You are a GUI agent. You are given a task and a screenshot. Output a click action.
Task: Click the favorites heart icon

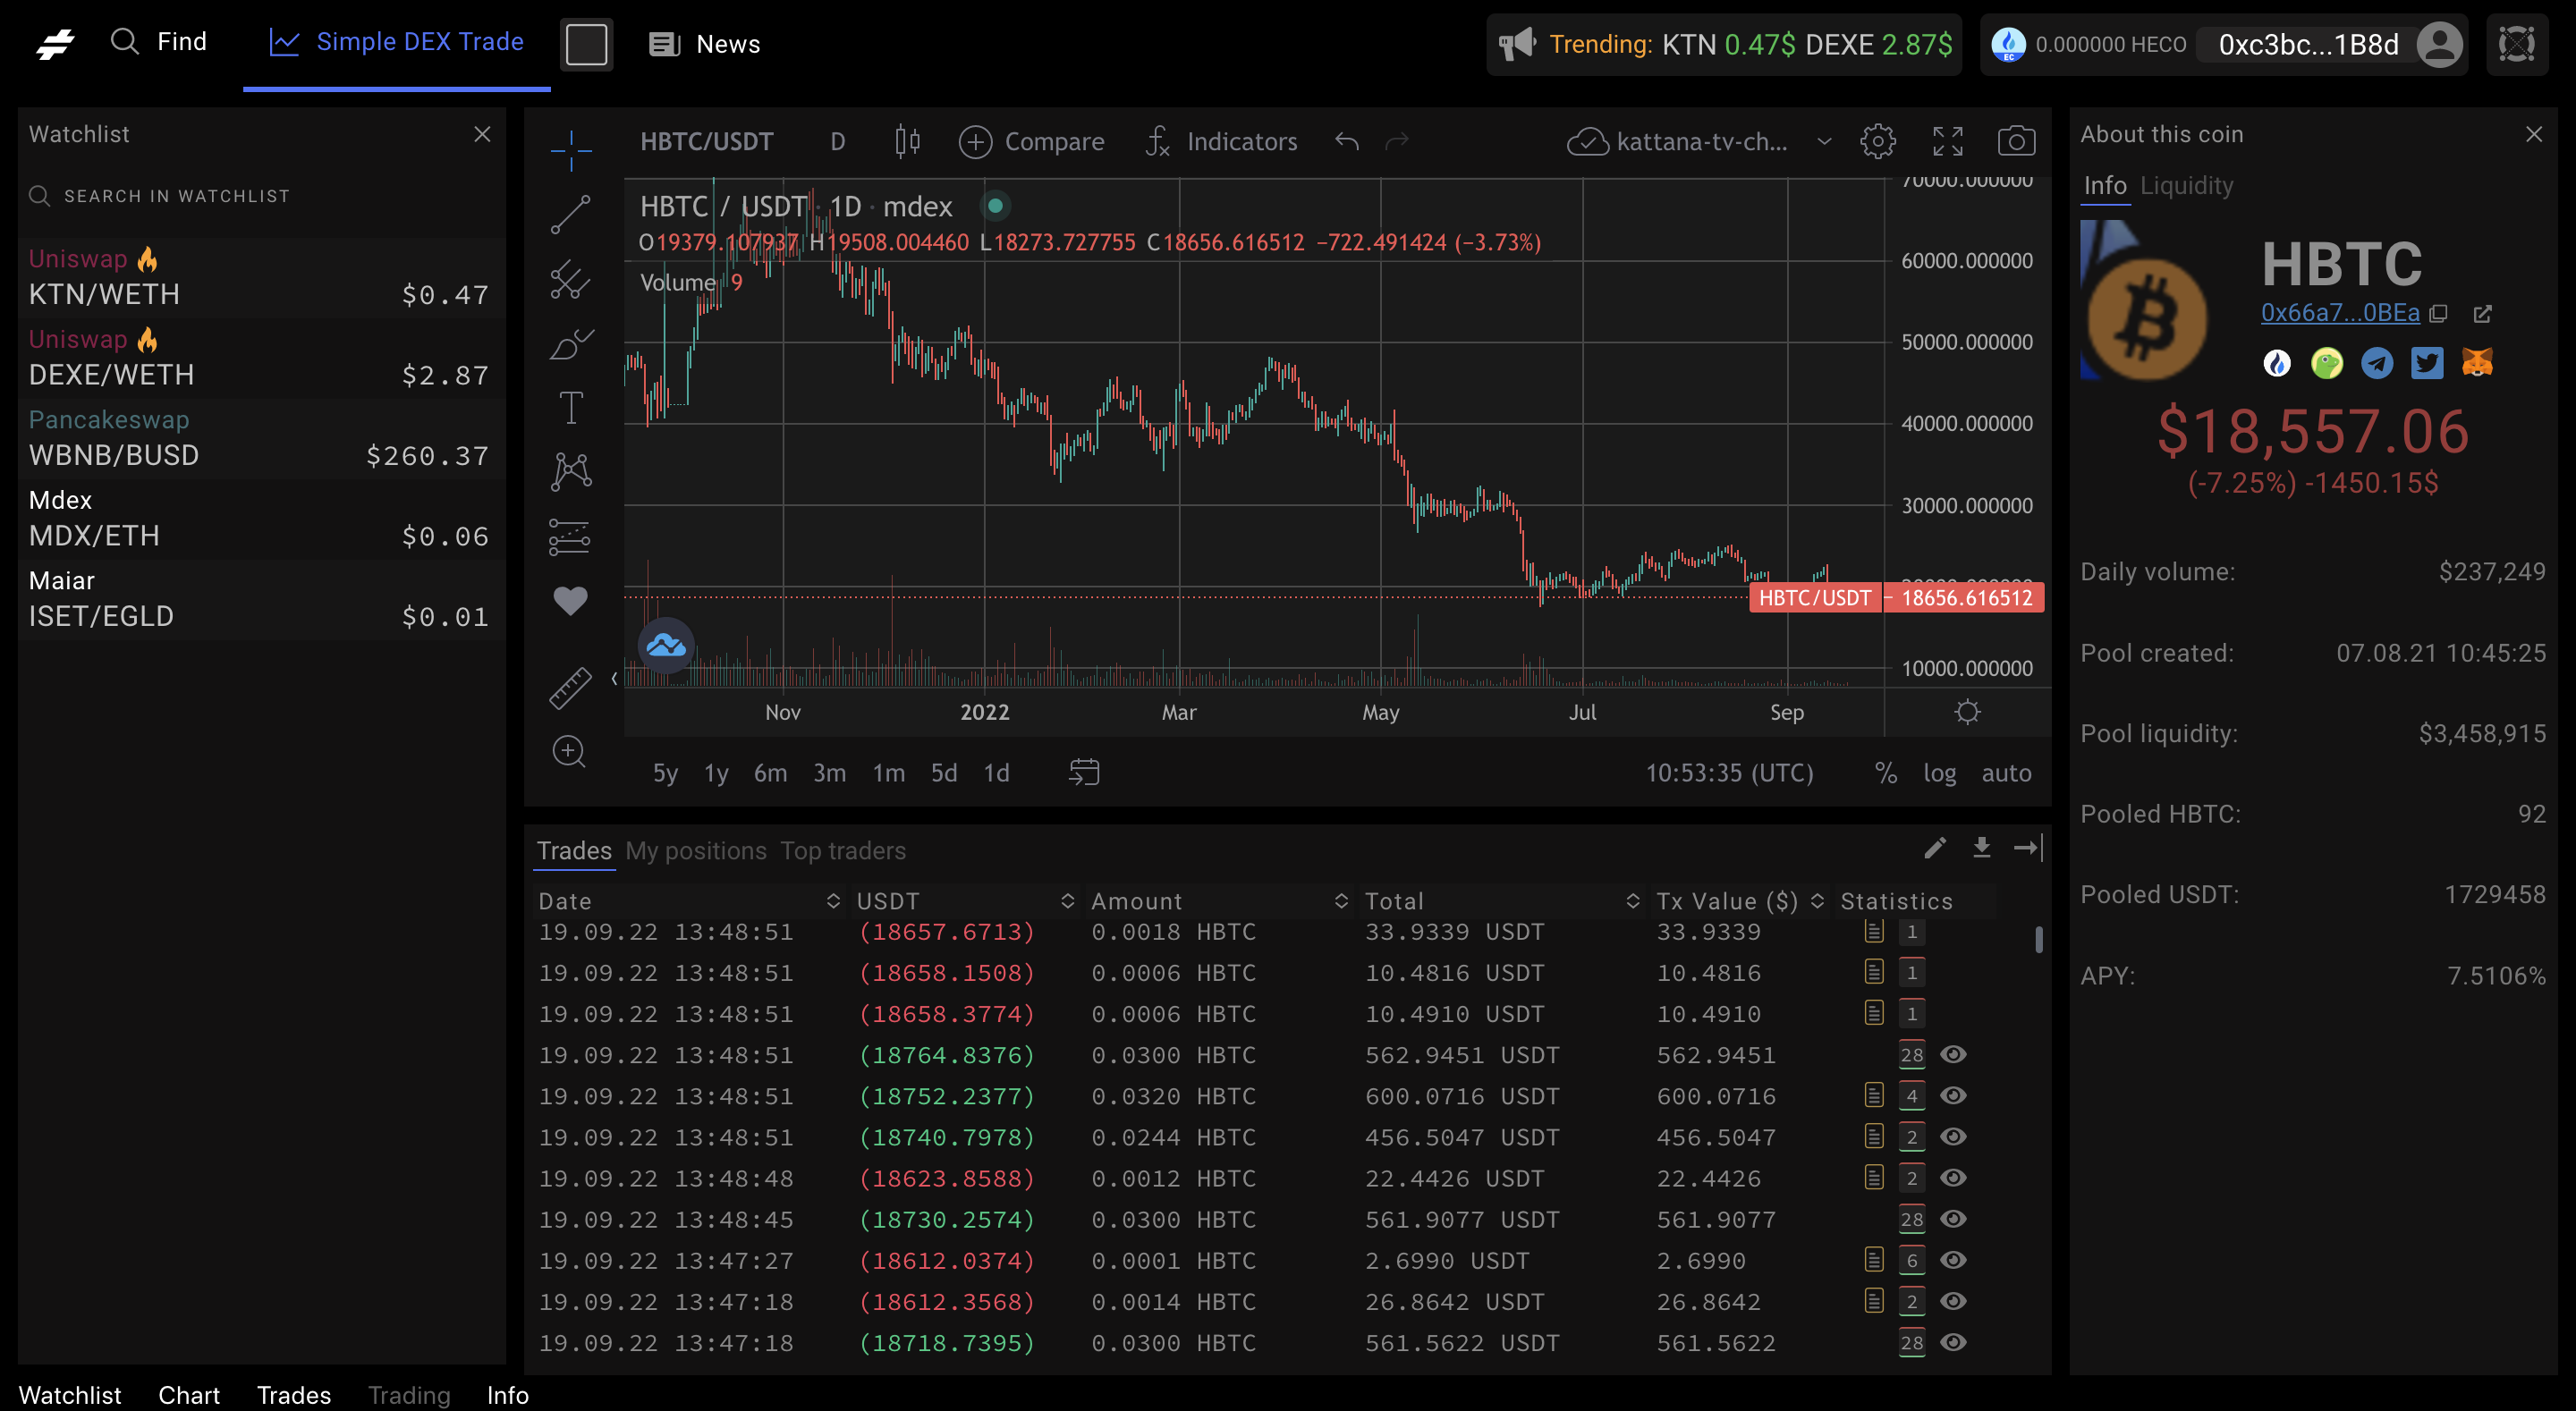(570, 600)
